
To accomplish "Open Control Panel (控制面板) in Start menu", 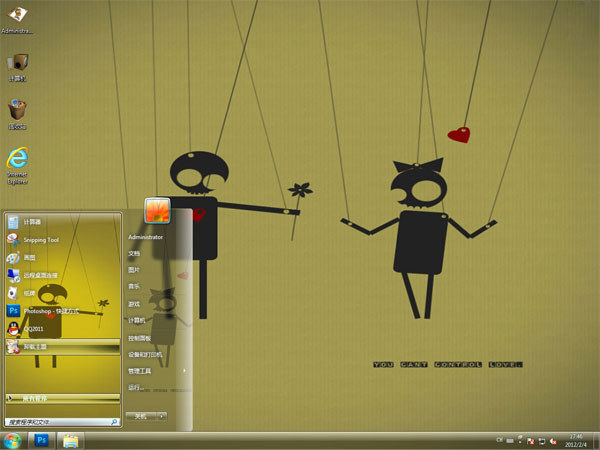I will coord(139,338).
